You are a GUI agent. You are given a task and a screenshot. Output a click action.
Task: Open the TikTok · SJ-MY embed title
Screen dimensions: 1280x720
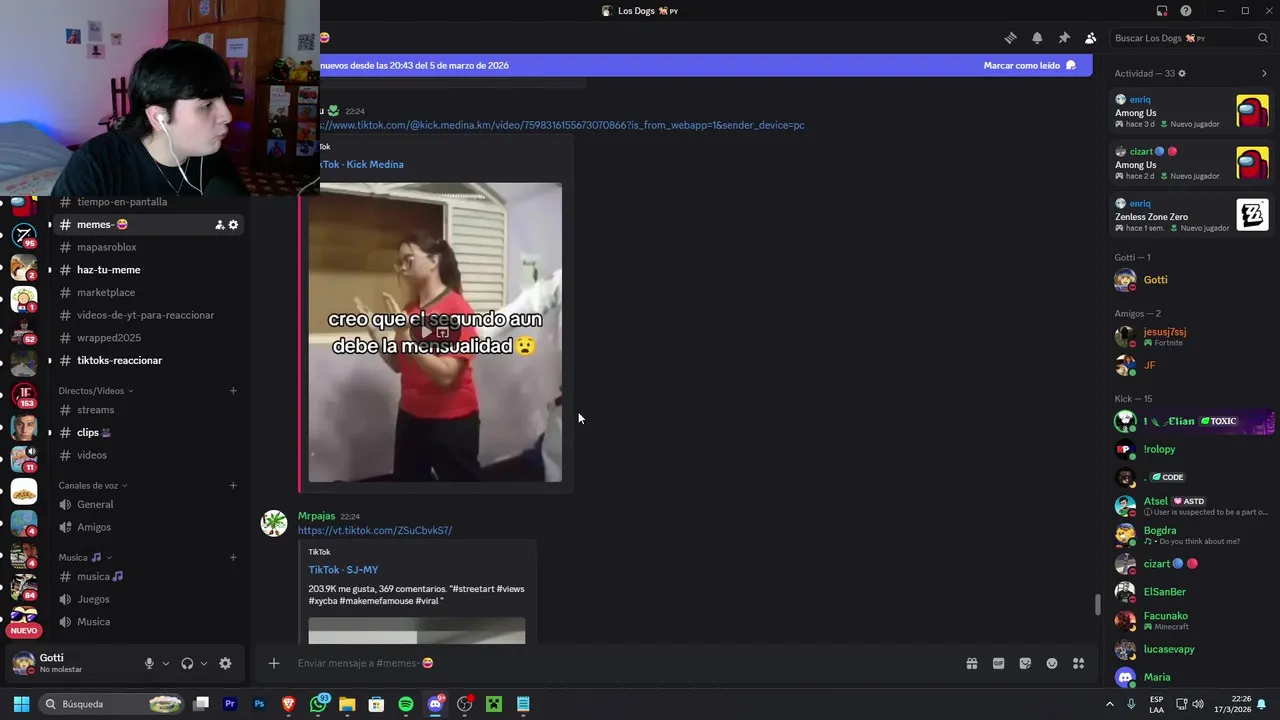coord(343,570)
